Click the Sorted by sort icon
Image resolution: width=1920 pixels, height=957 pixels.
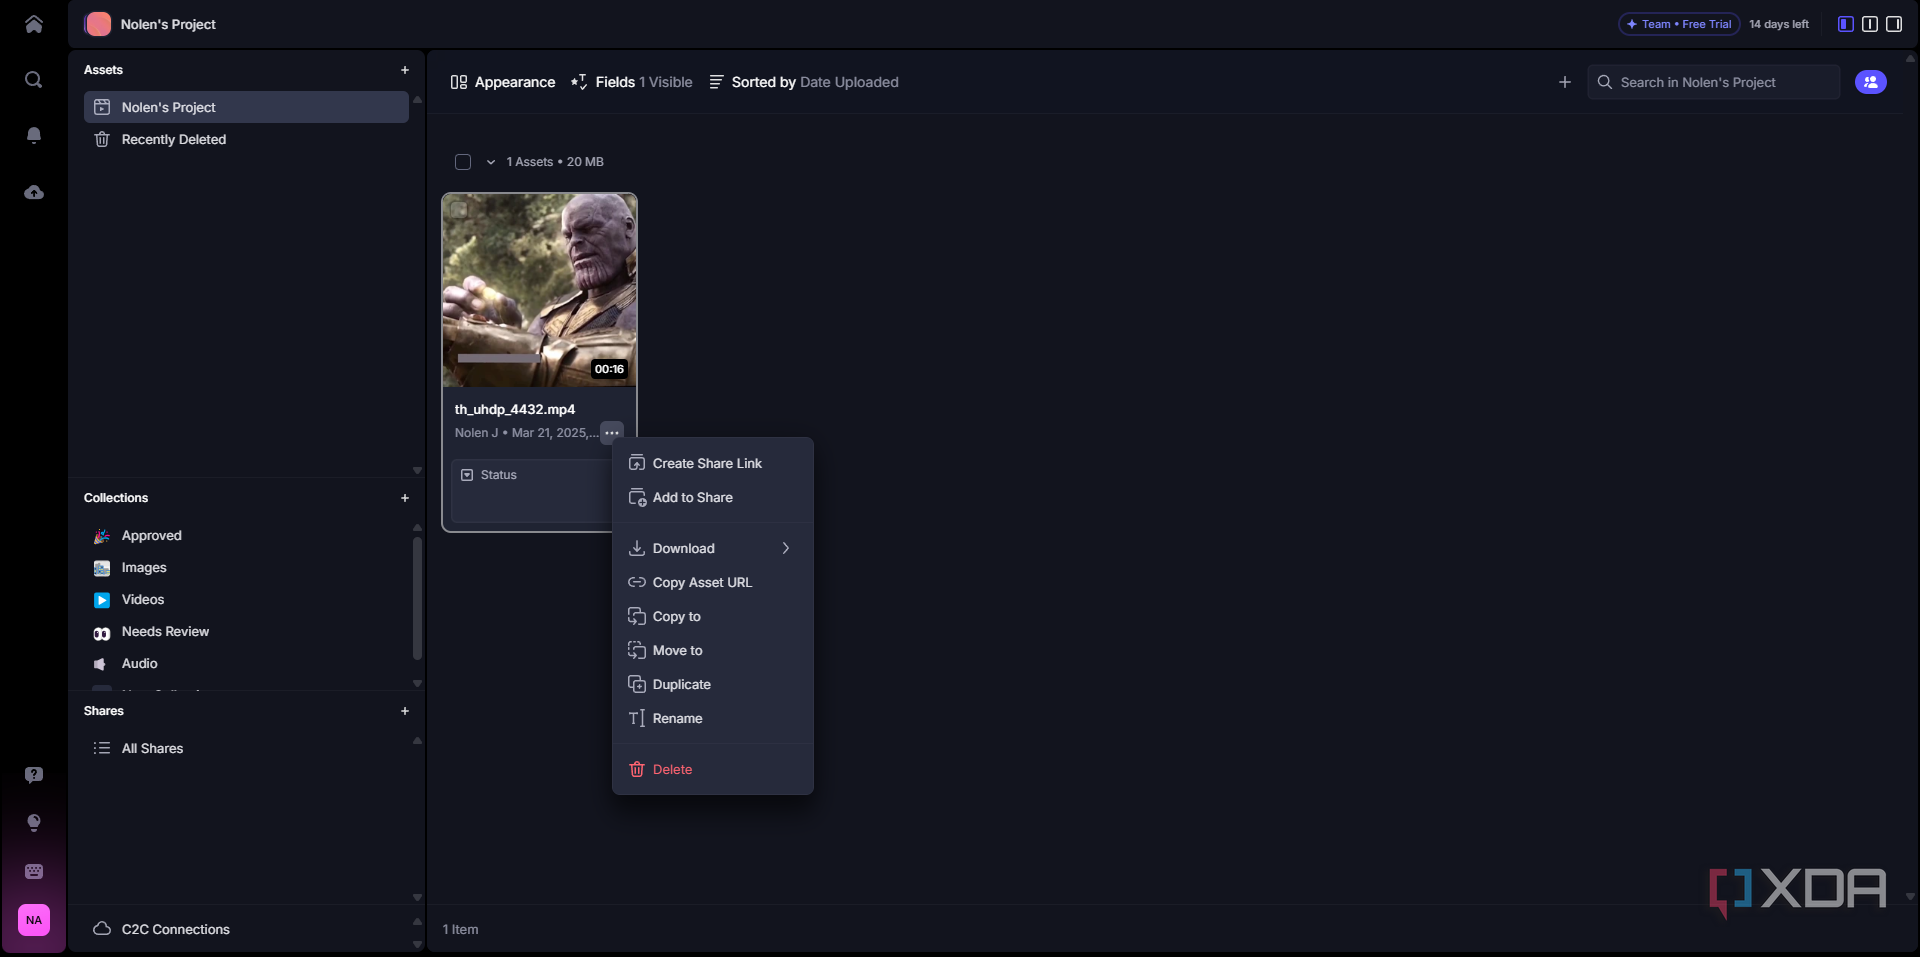(x=716, y=82)
